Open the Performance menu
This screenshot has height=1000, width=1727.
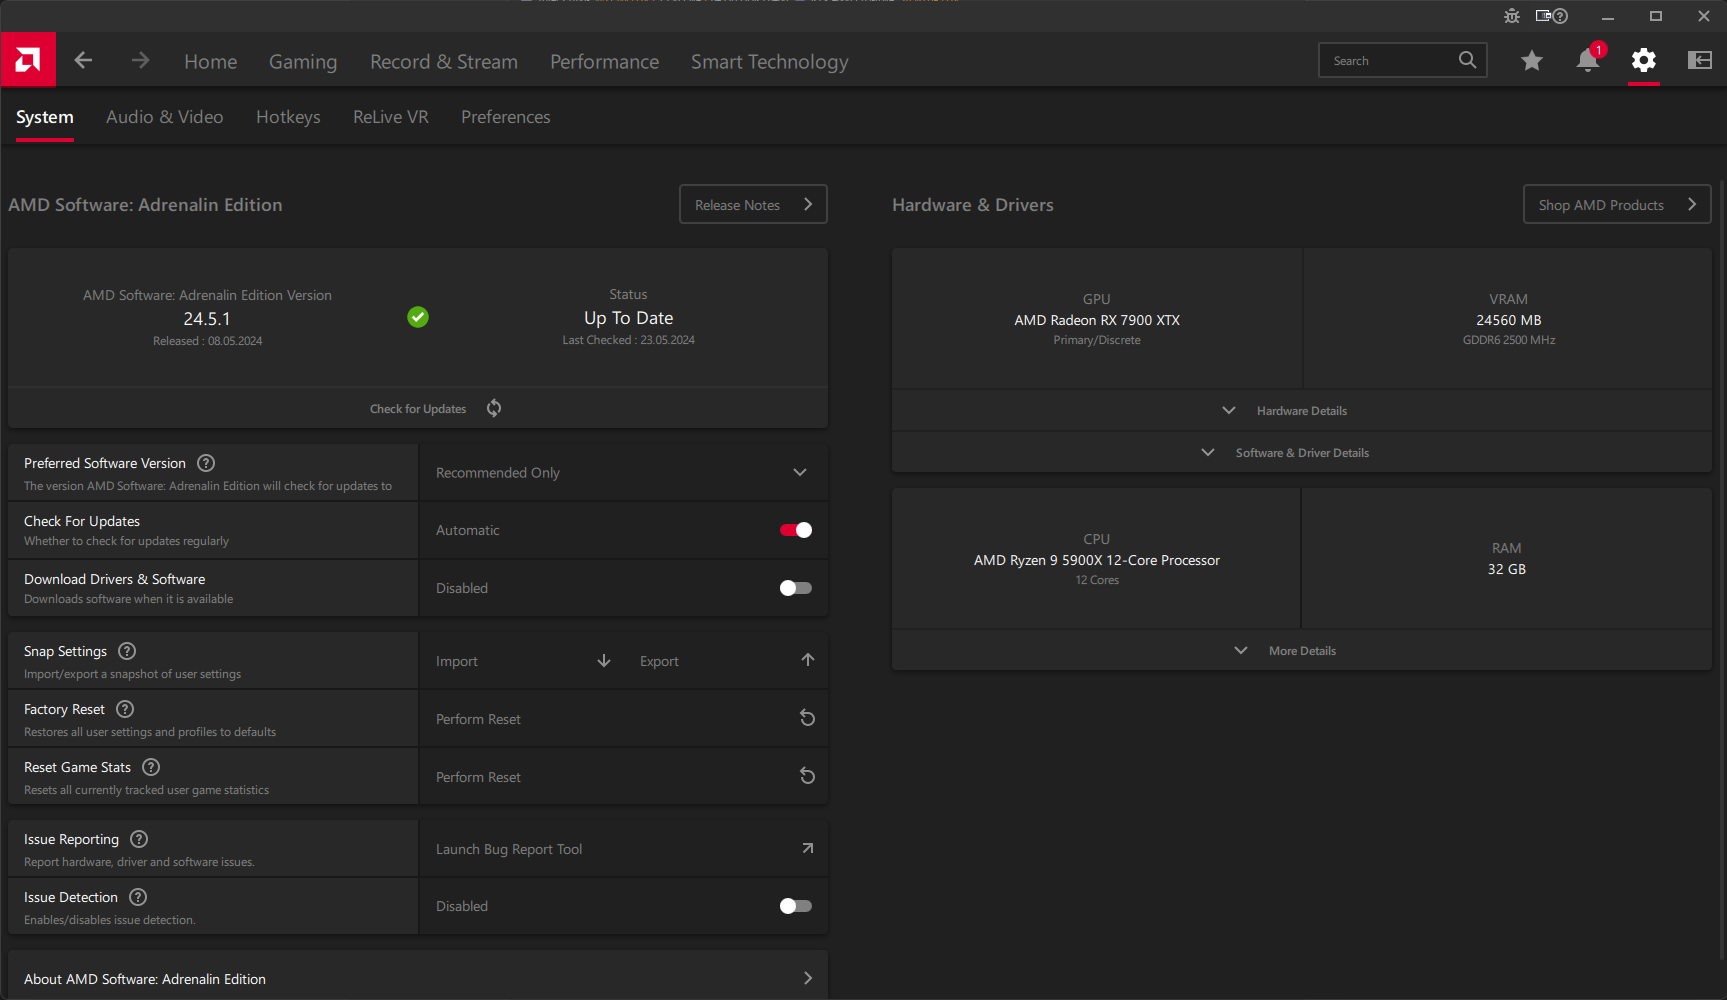click(604, 62)
